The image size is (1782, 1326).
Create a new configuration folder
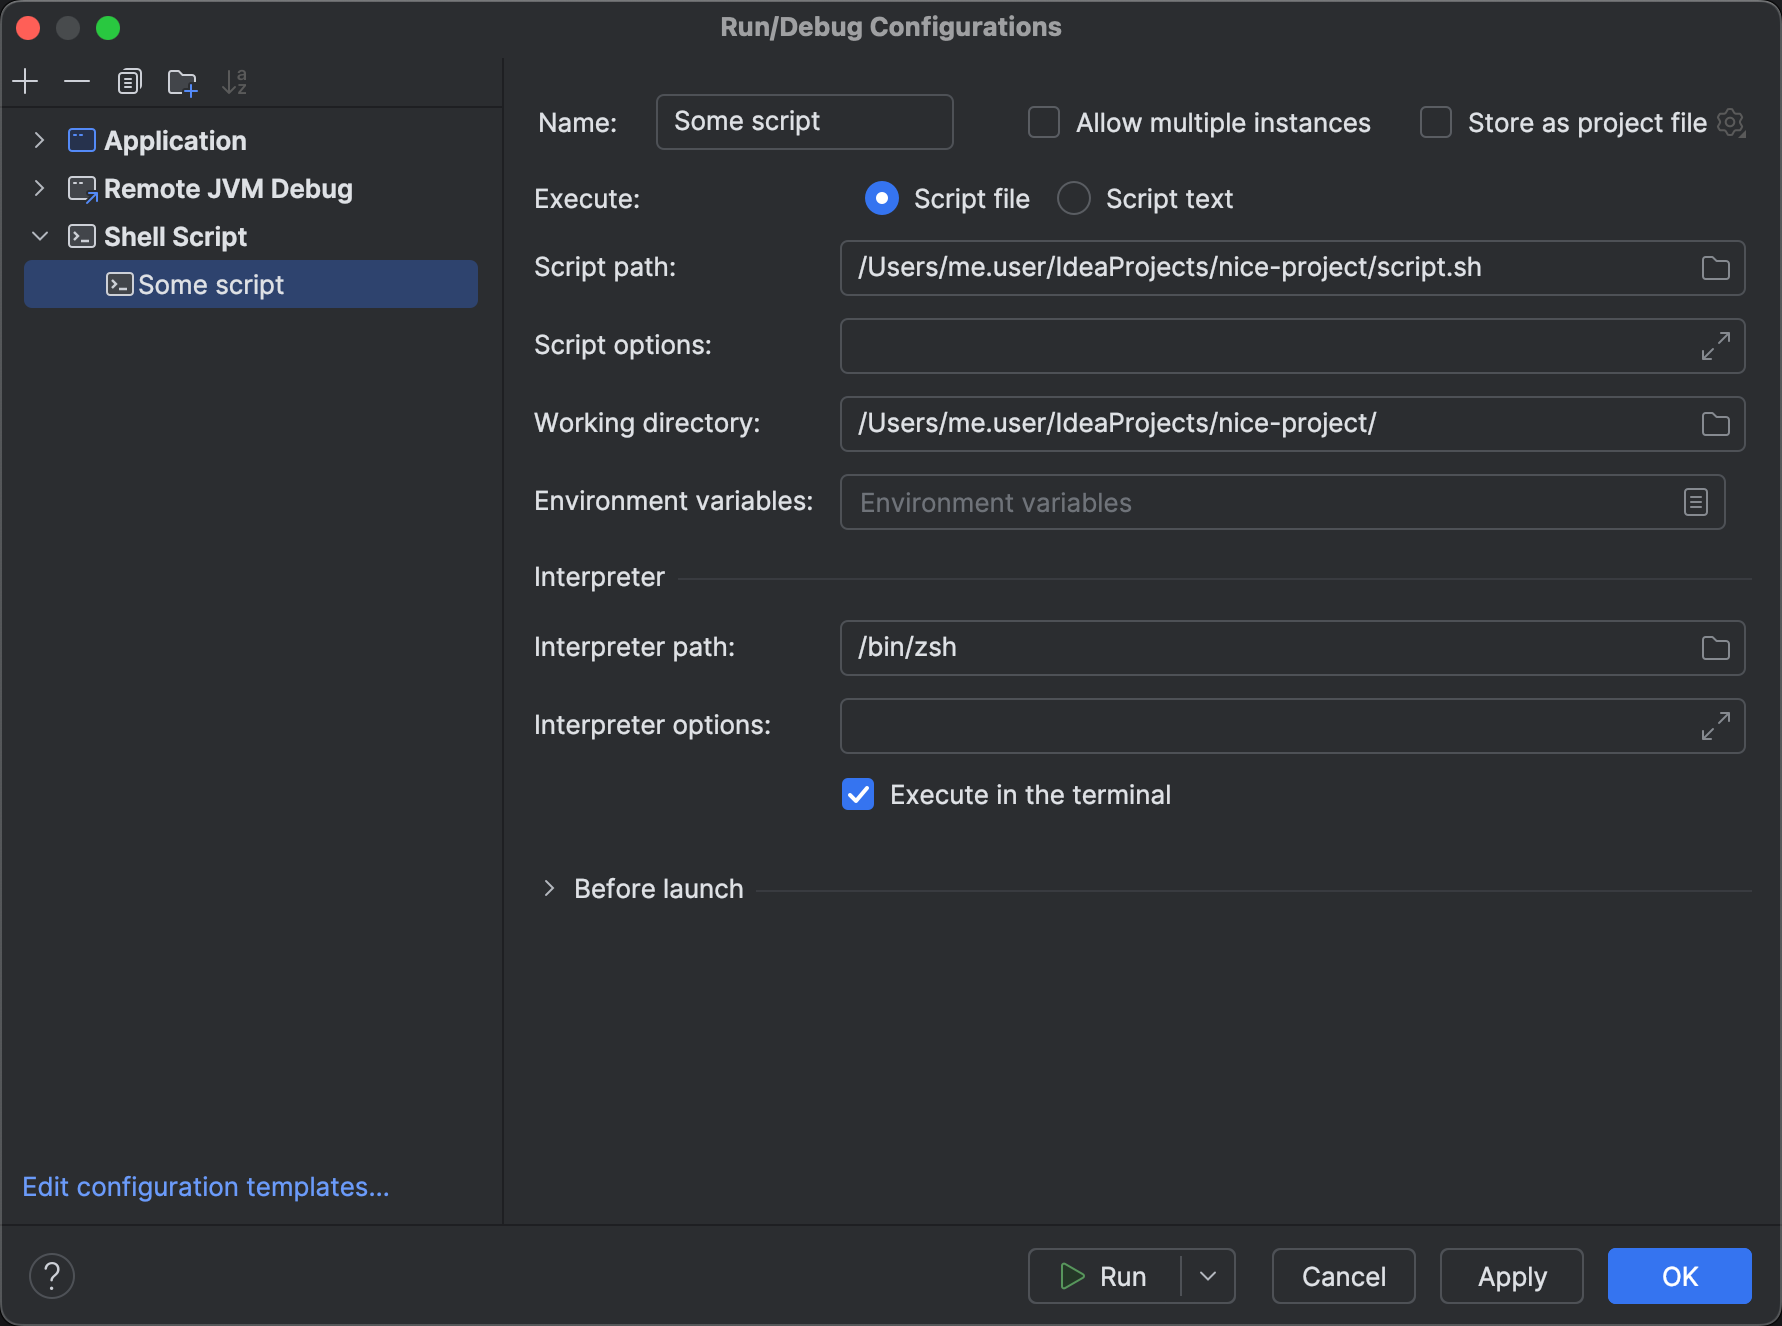coord(182,81)
